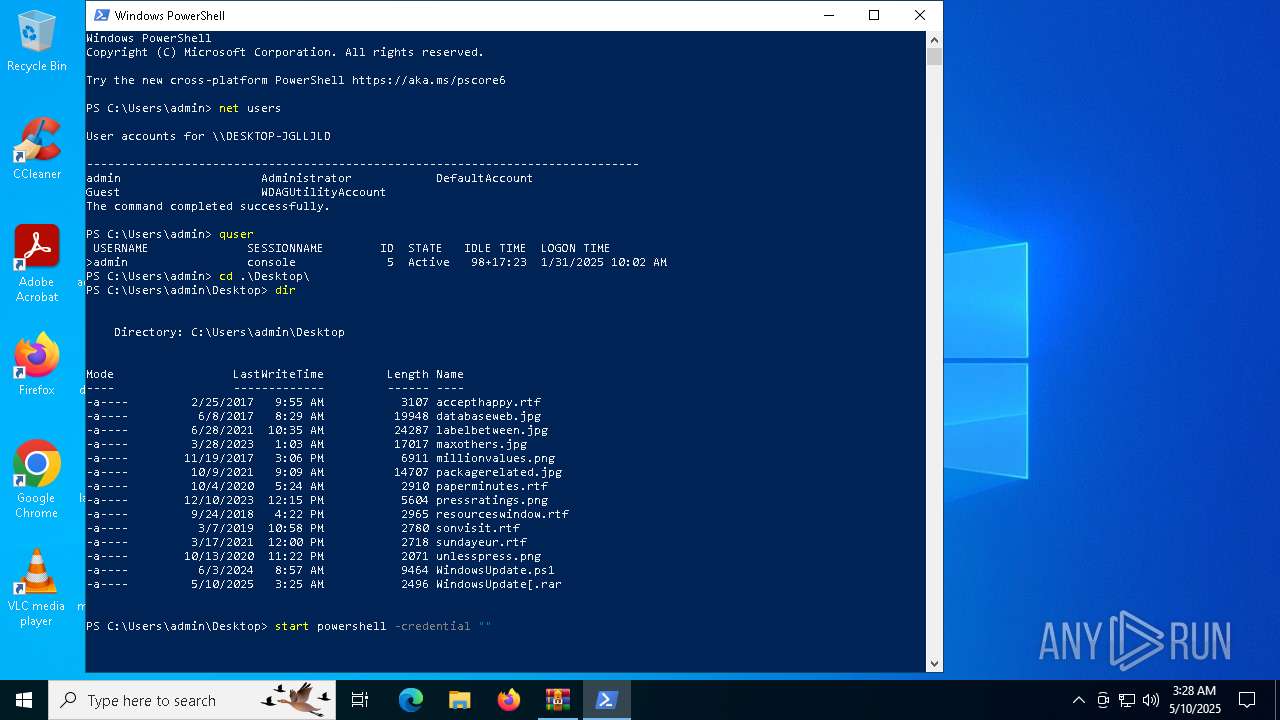
Task: Click the USERNAME column header
Action: click(x=120, y=248)
